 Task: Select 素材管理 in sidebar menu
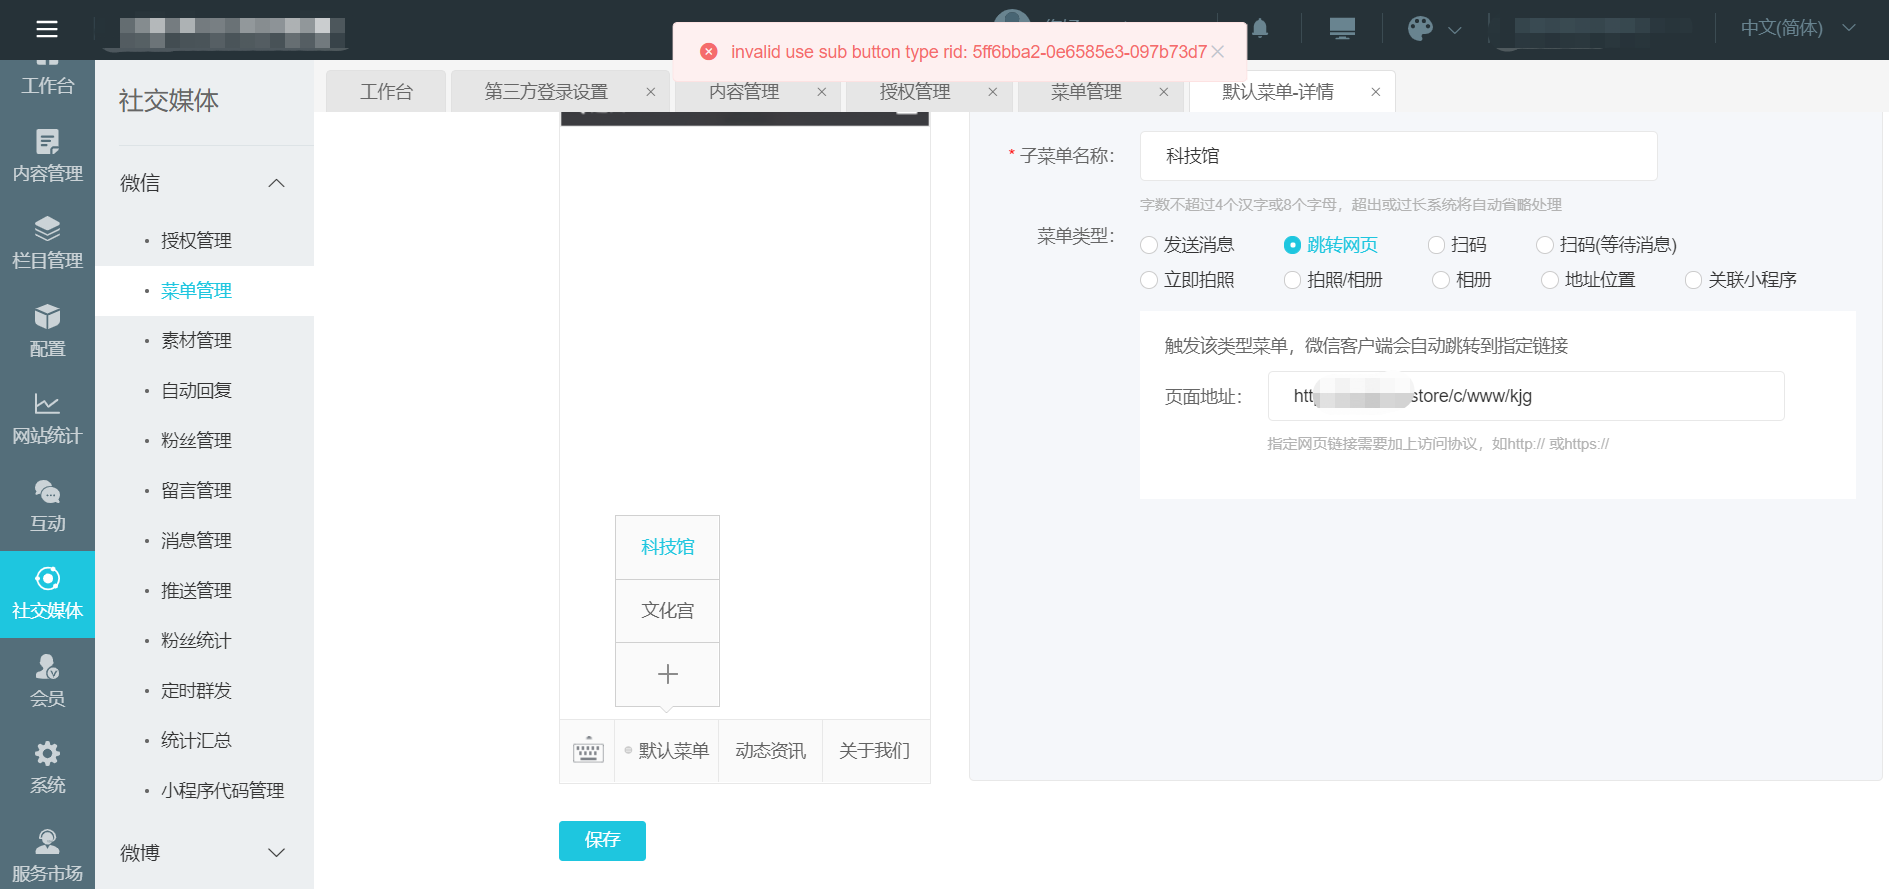pos(196,341)
